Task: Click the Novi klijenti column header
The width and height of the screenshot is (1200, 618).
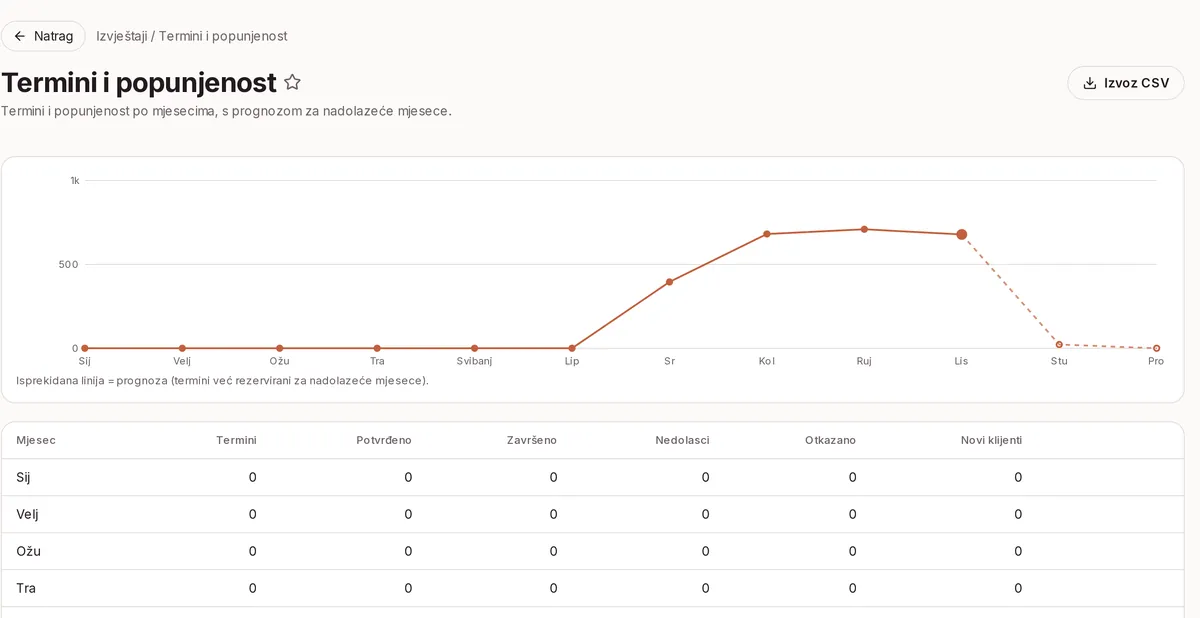Action: point(991,440)
